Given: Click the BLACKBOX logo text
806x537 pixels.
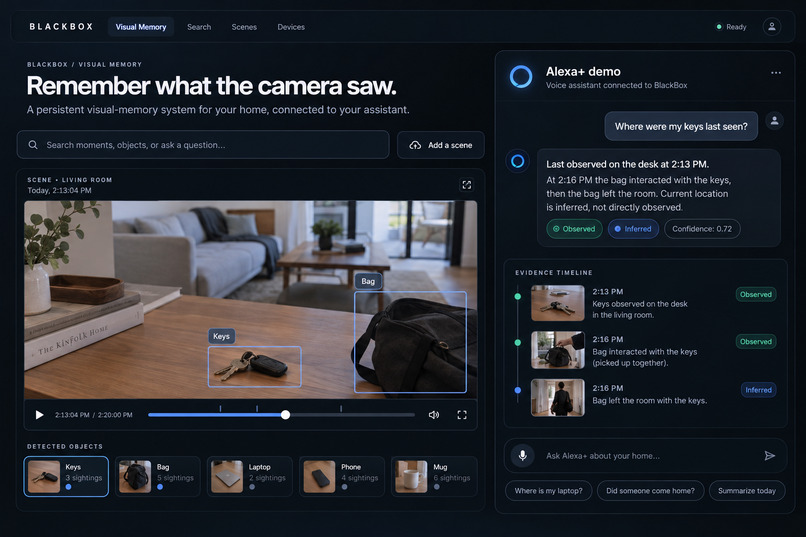Looking at the screenshot, I should pyautogui.click(x=61, y=27).
